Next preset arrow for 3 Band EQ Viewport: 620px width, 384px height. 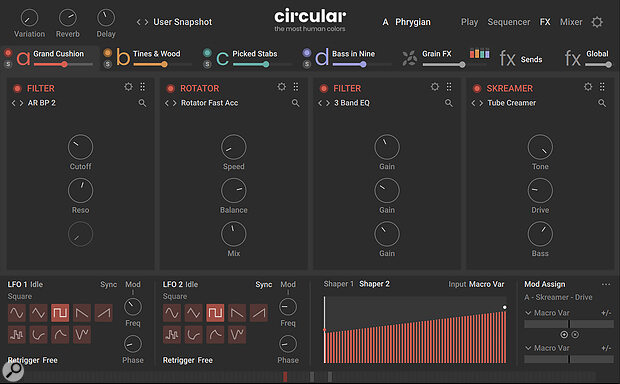328,103
